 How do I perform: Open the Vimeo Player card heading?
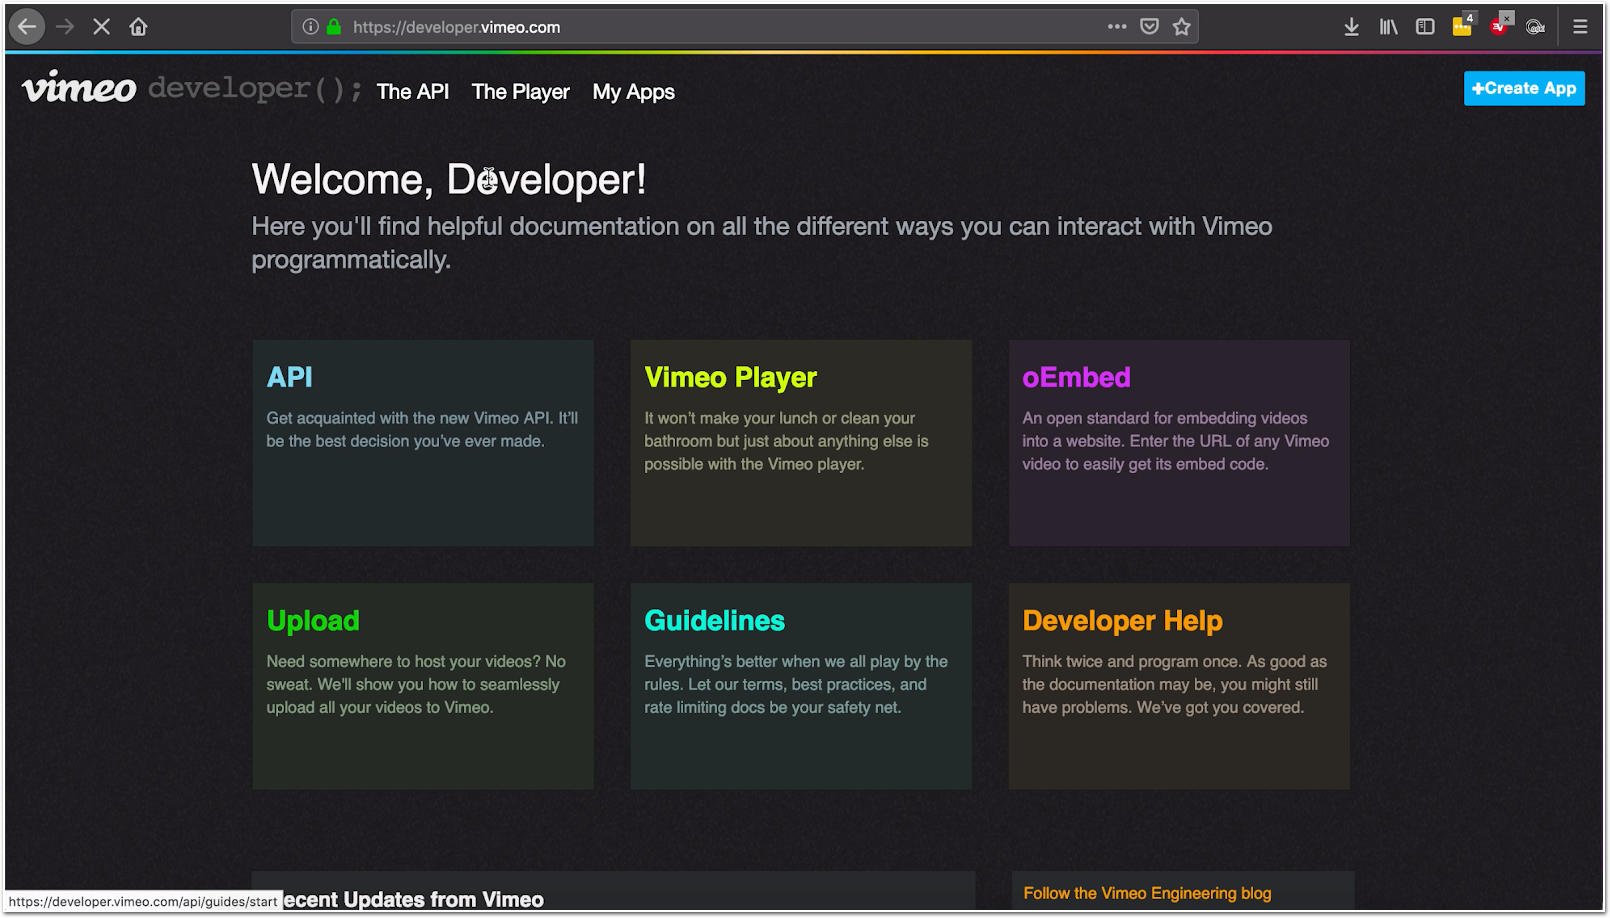tap(731, 377)
